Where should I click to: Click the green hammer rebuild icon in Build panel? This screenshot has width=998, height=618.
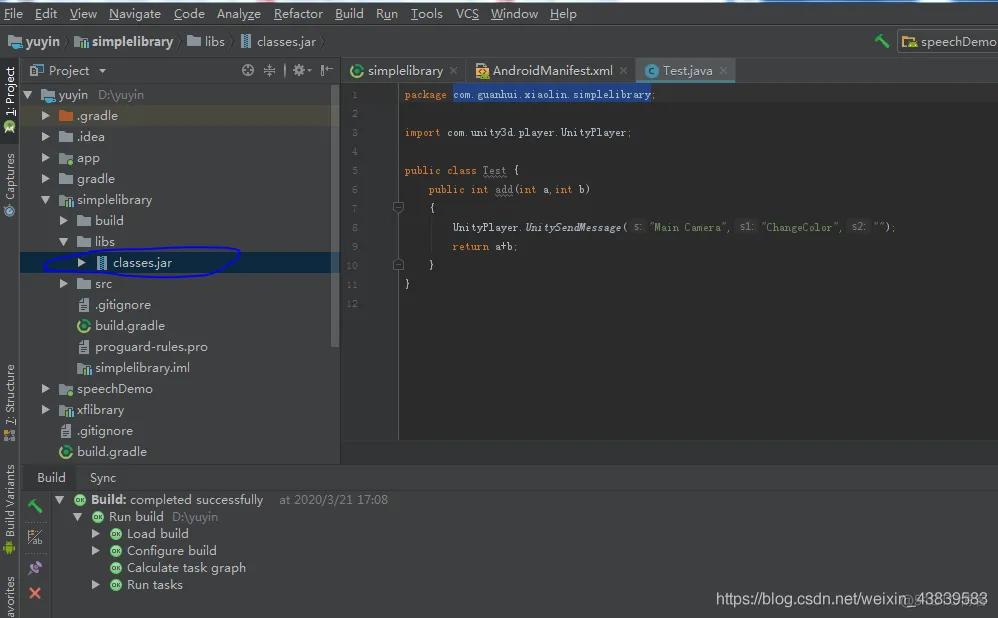click(x=35, y=507)
